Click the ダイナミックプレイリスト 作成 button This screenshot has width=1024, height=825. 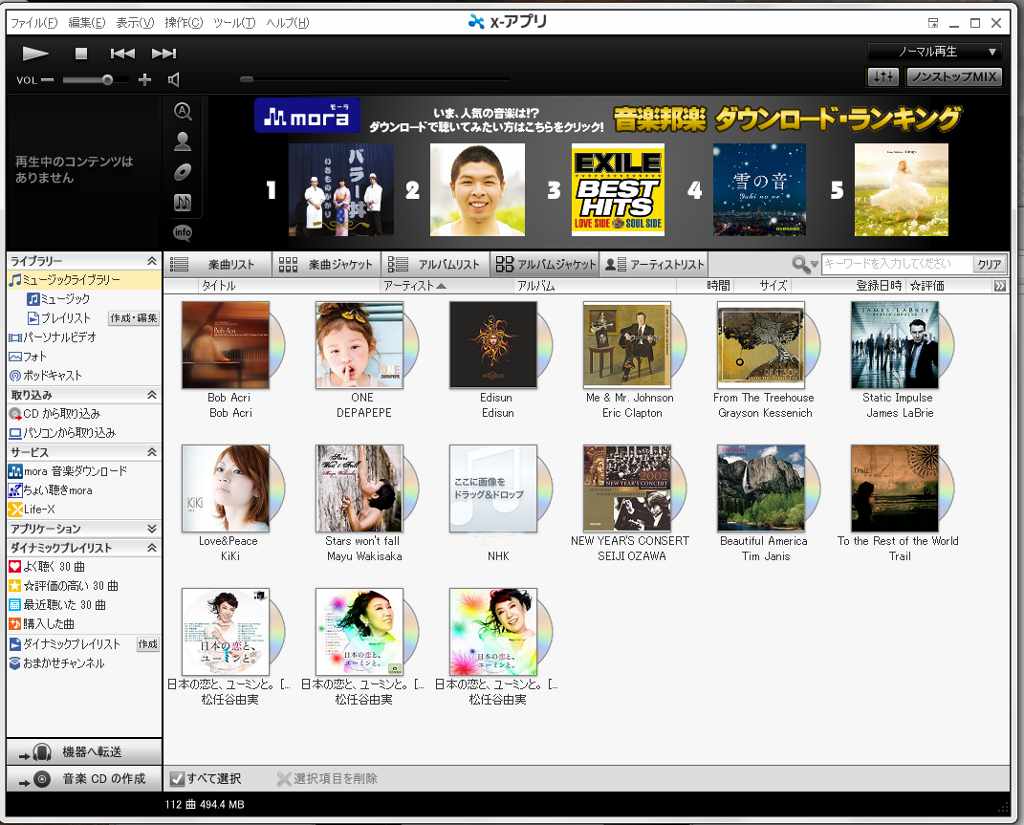tap(148, 644)
